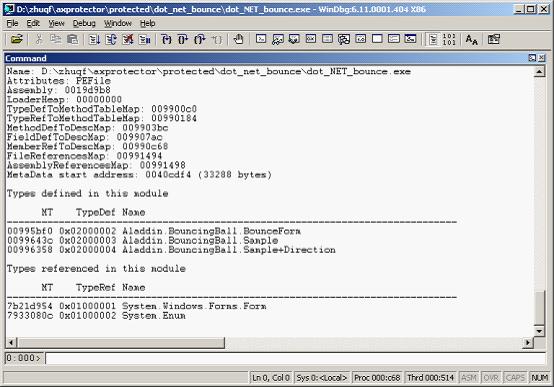
Task: Click the Aladdin.BouncingBall.Sample+Direction row
Action: click(171, 250)
